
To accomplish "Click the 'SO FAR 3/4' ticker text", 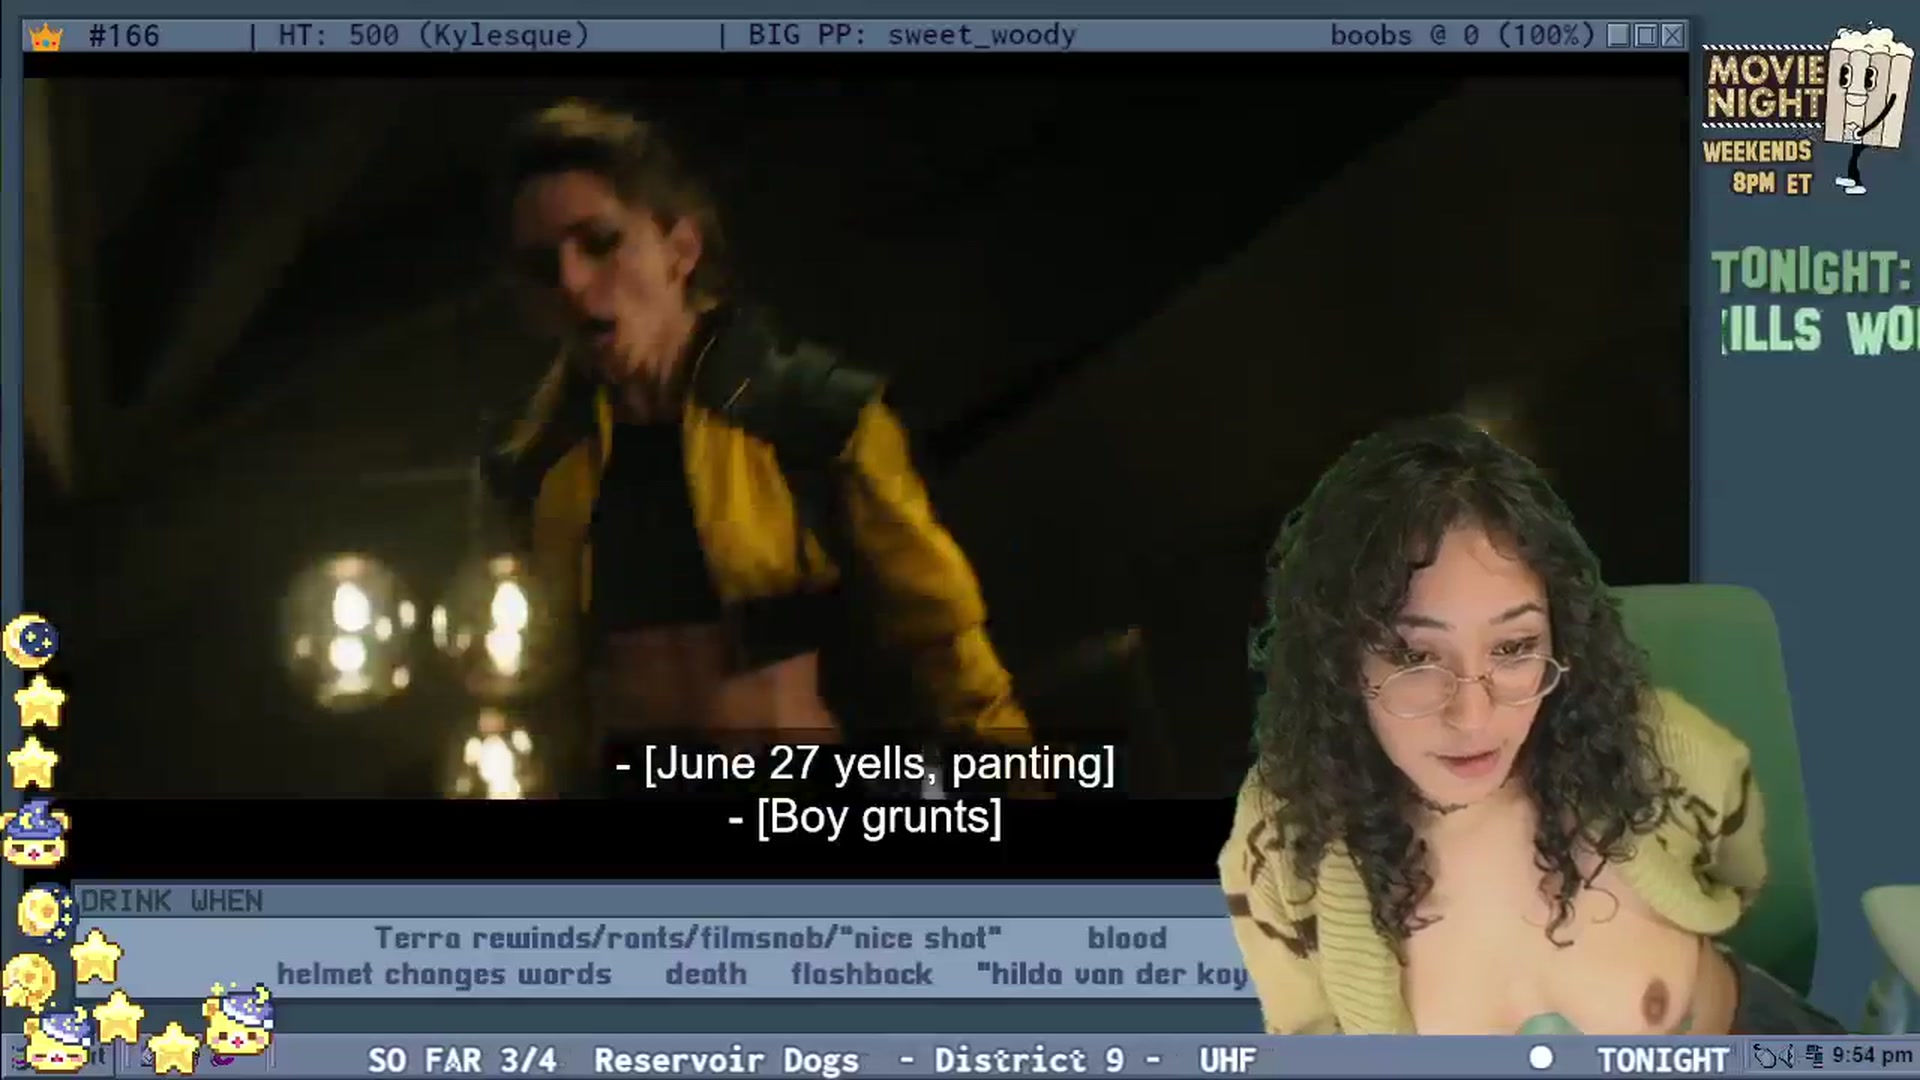I will tap(462, 1060).
